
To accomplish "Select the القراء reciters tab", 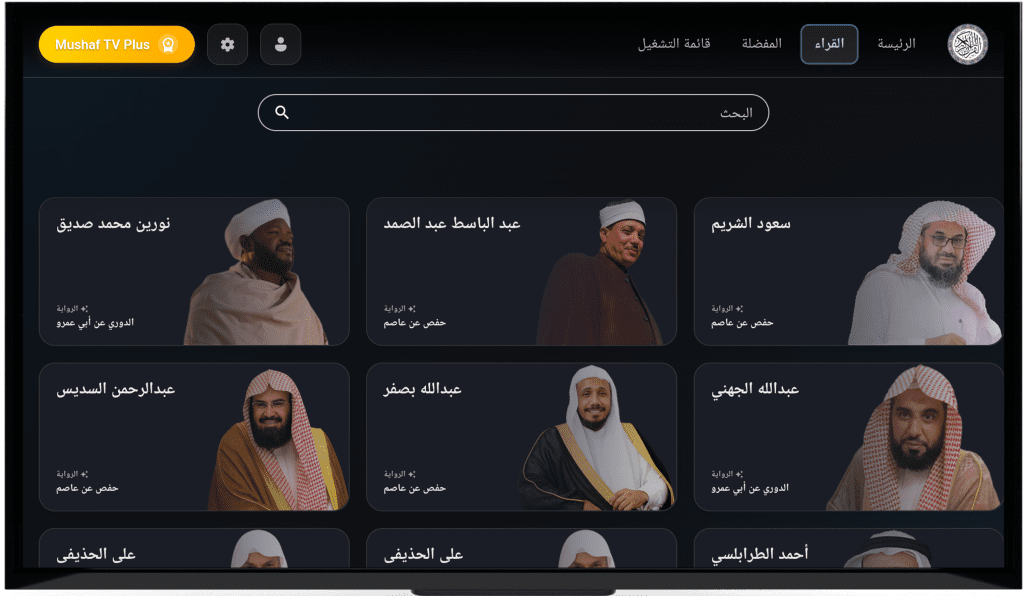I will 829,44.
